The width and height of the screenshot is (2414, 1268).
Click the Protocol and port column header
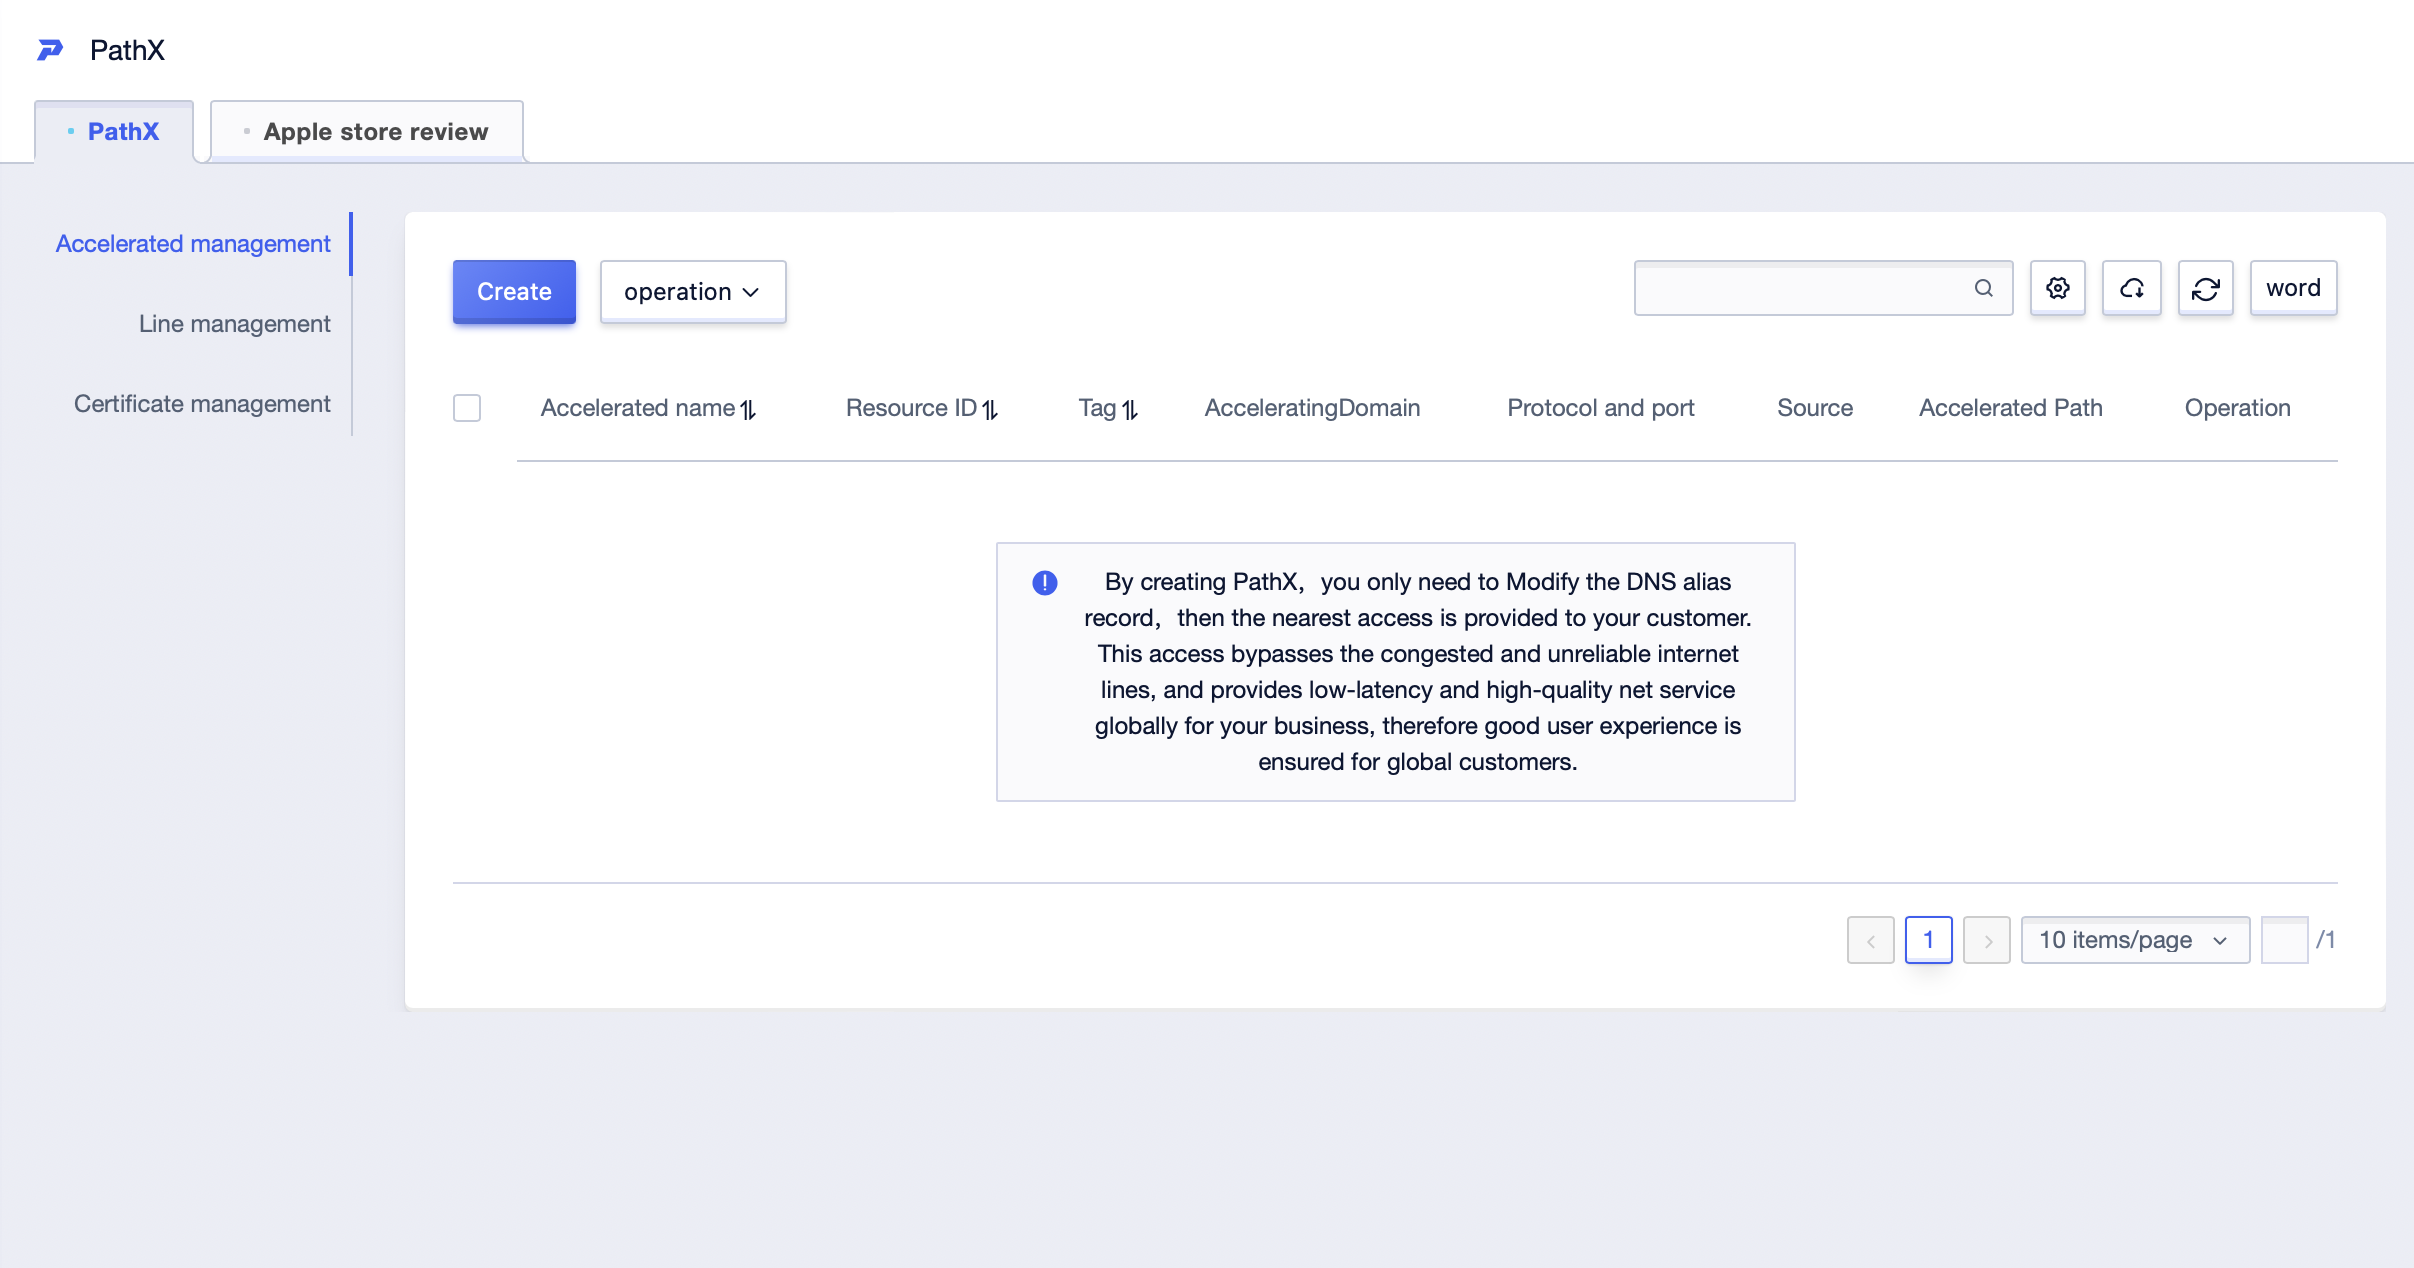click(x=1601, y=408)
